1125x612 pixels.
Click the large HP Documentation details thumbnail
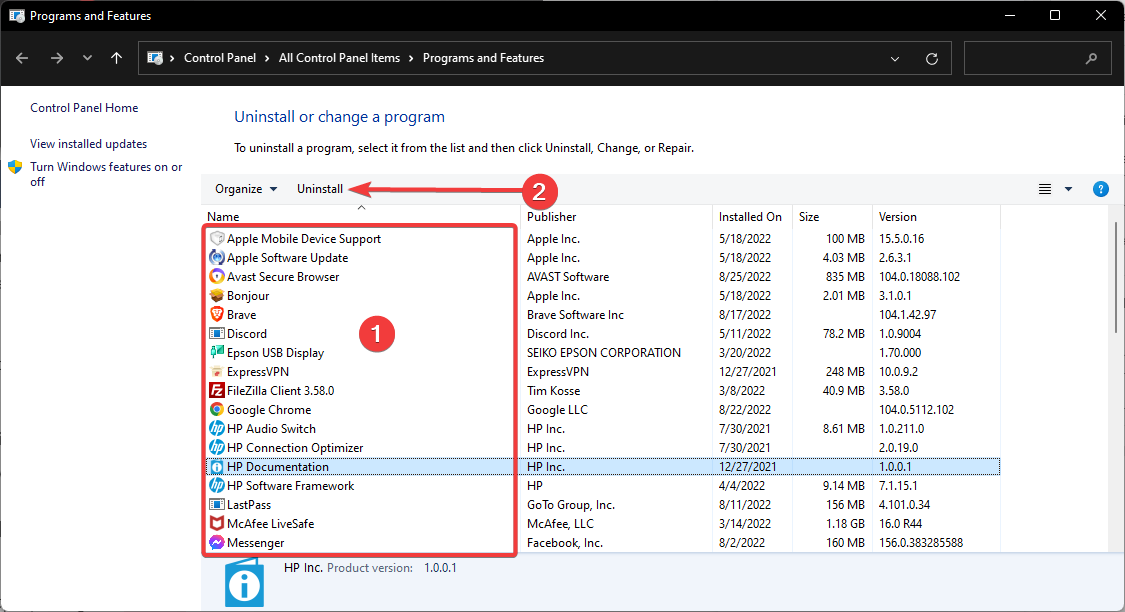[244, 583]
